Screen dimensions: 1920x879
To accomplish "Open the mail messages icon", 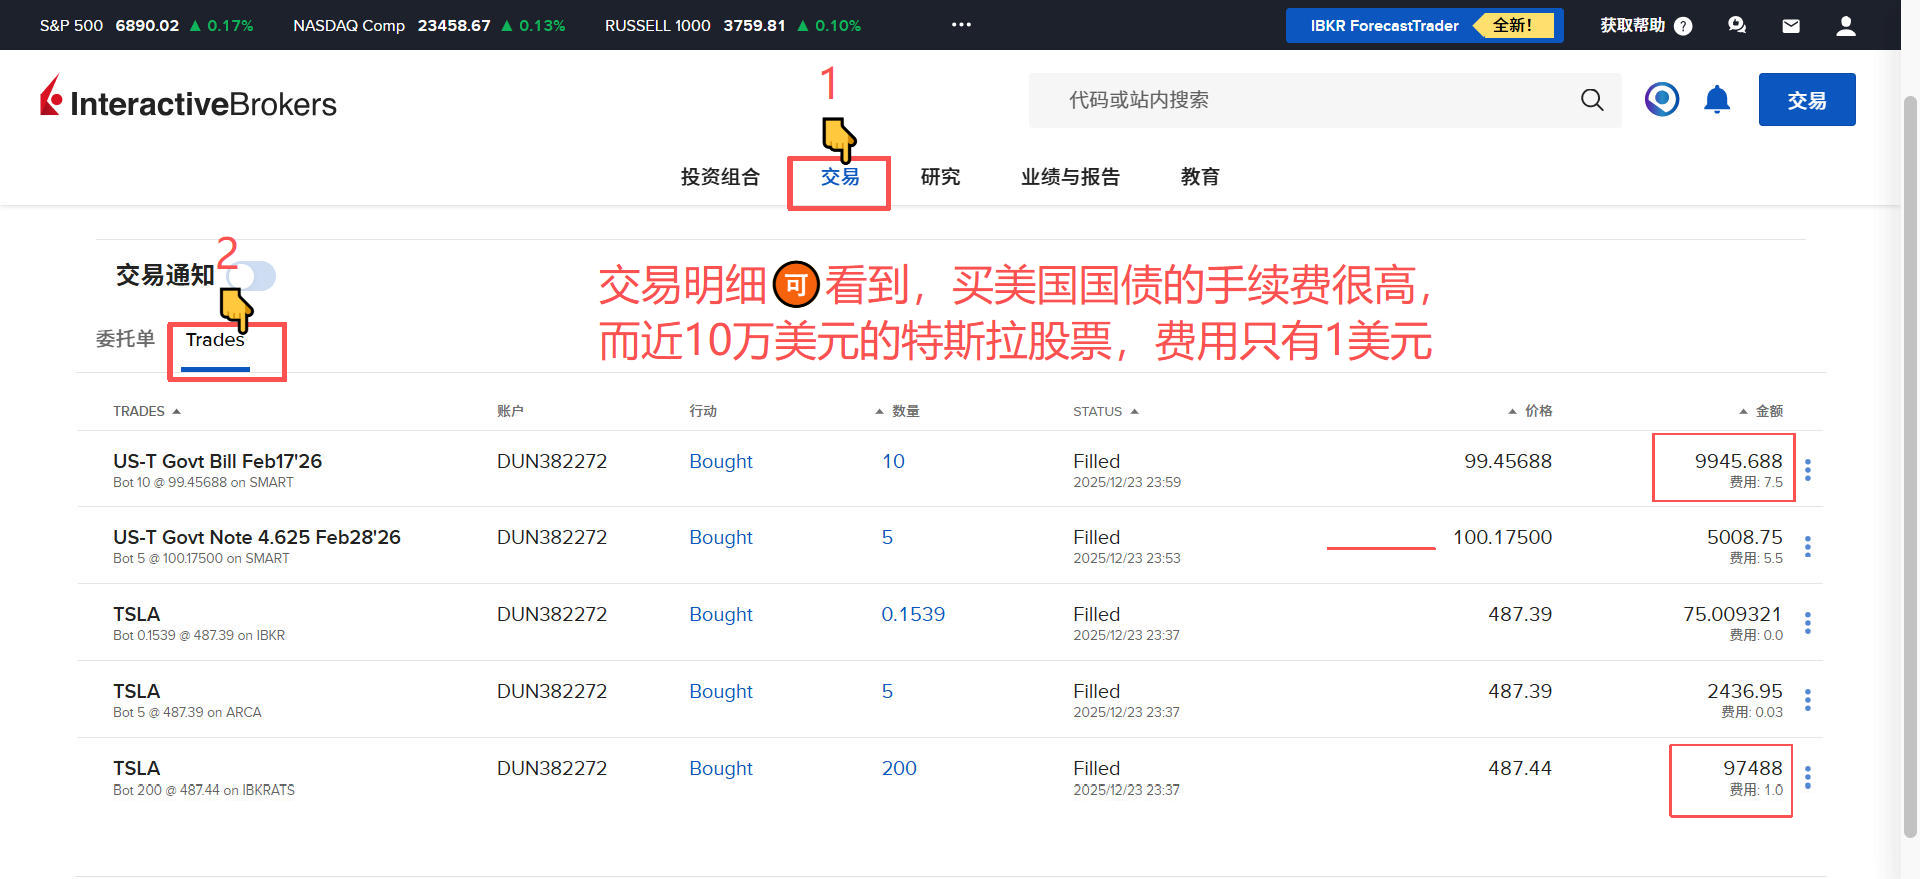I will 1790,26.
